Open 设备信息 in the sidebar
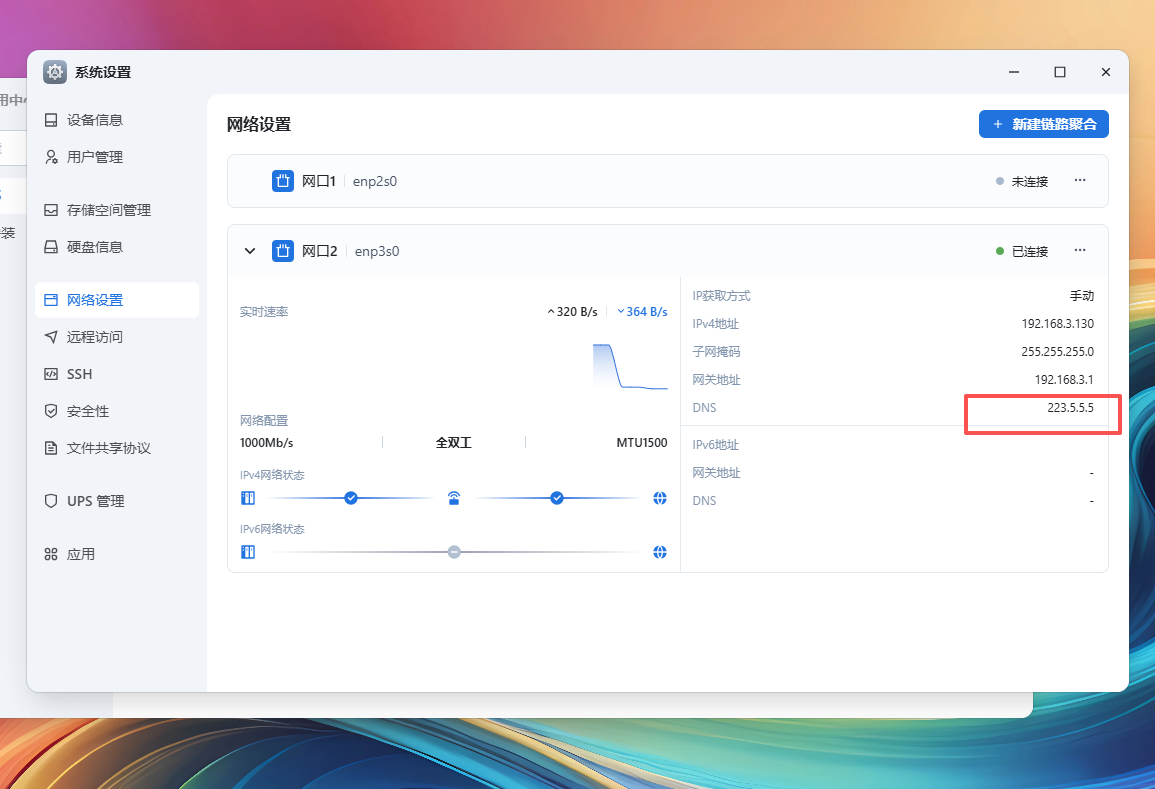 [116, 120]
